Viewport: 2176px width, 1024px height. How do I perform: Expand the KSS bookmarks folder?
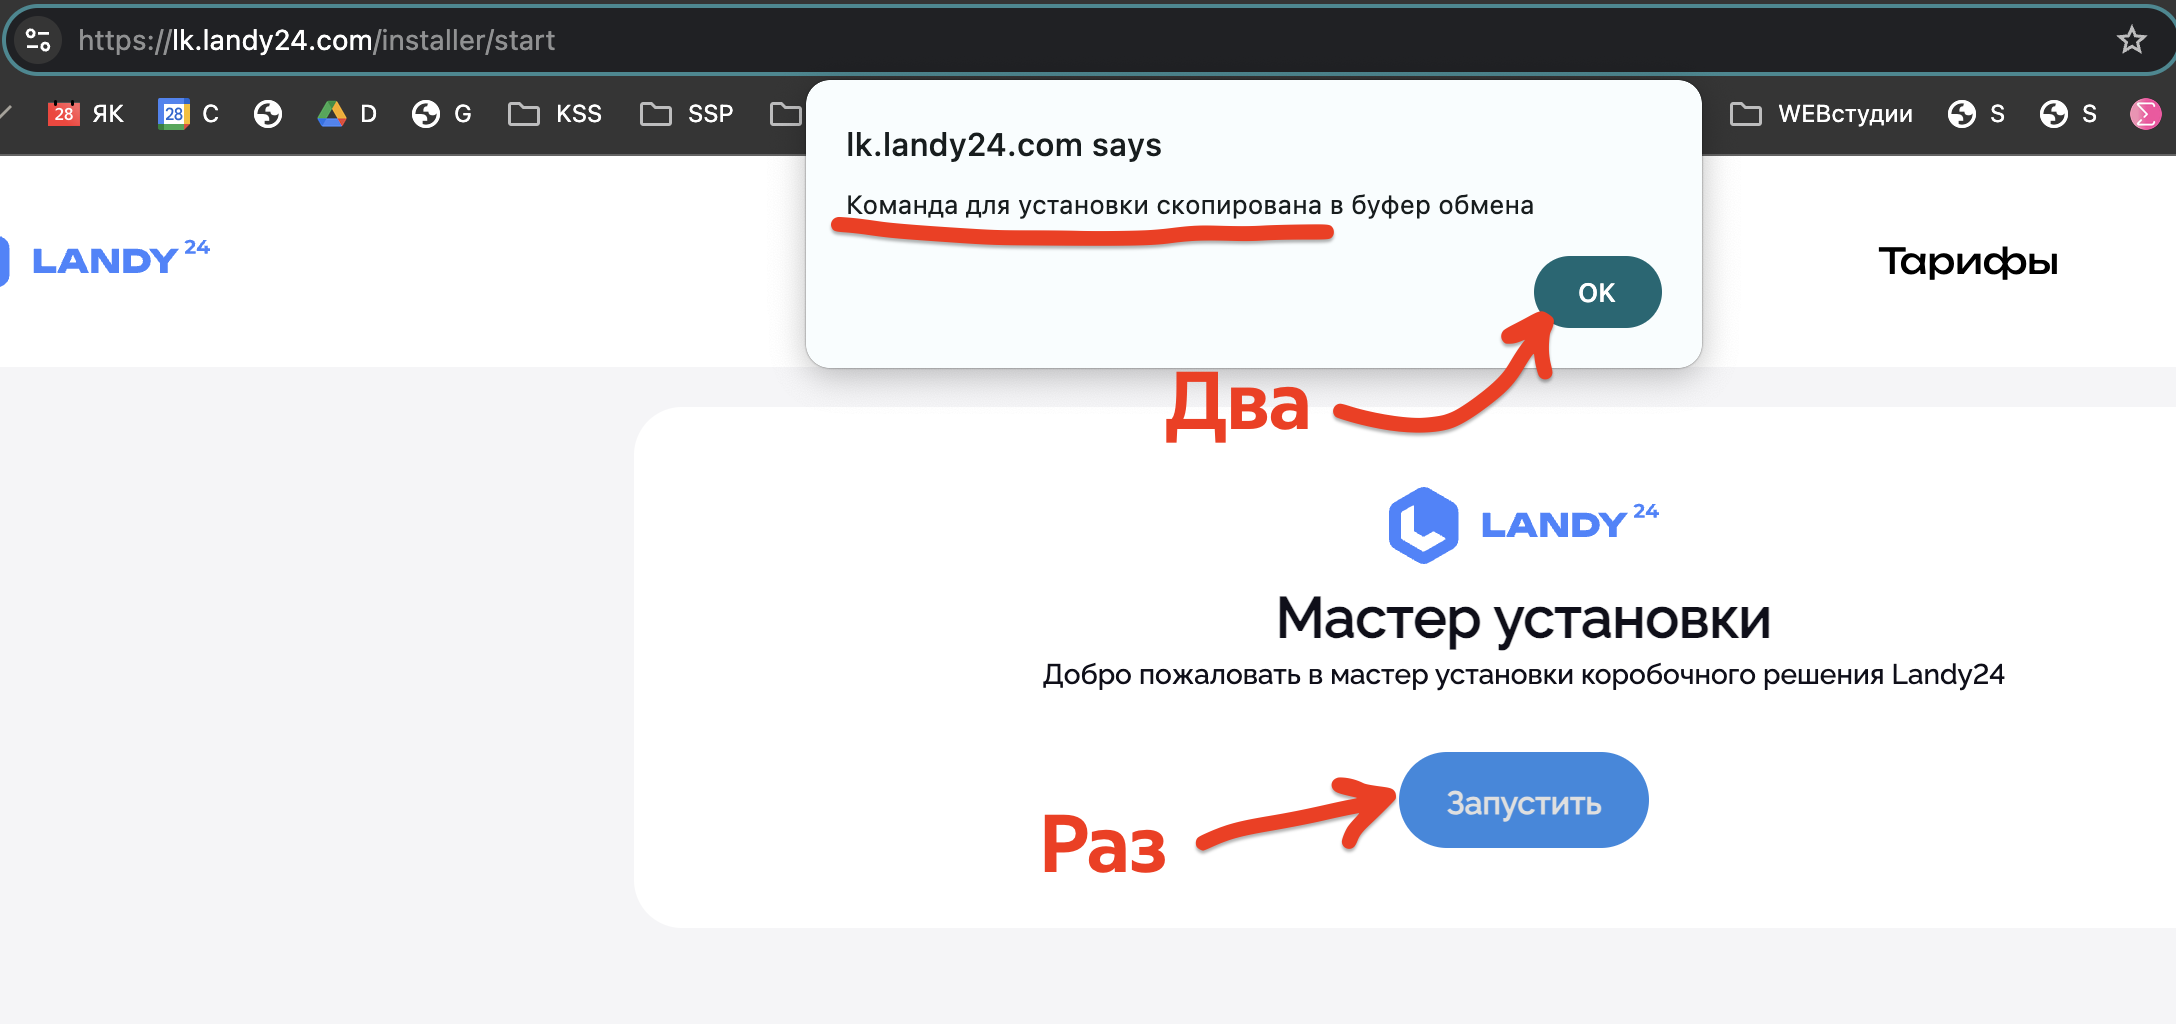[555, 114]
